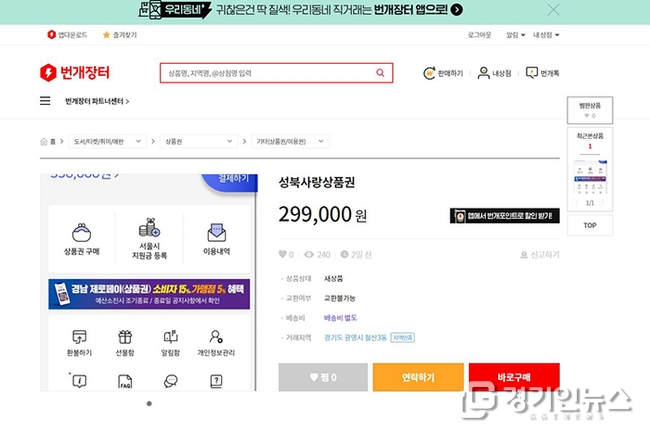Open 판매하기 from header
650x432 pixels.
pos(443,73)
